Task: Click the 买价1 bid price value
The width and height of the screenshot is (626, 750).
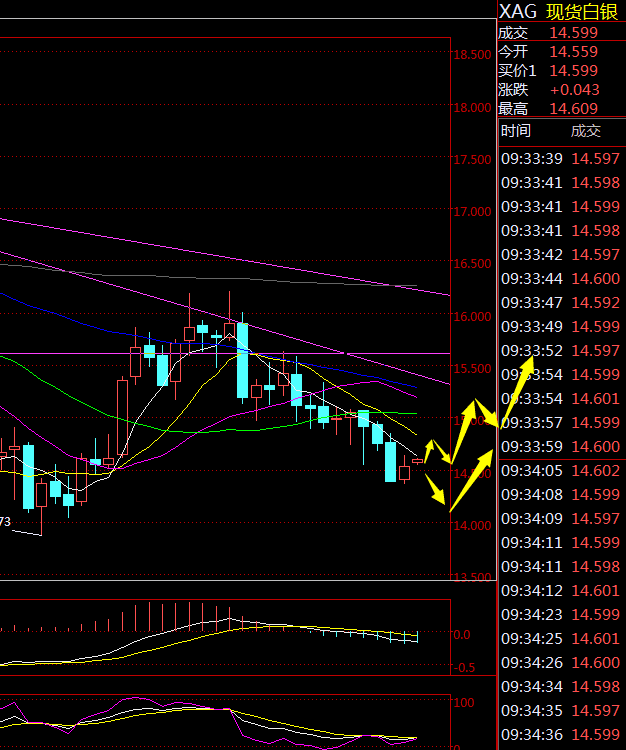Action: tap(573, 71)
